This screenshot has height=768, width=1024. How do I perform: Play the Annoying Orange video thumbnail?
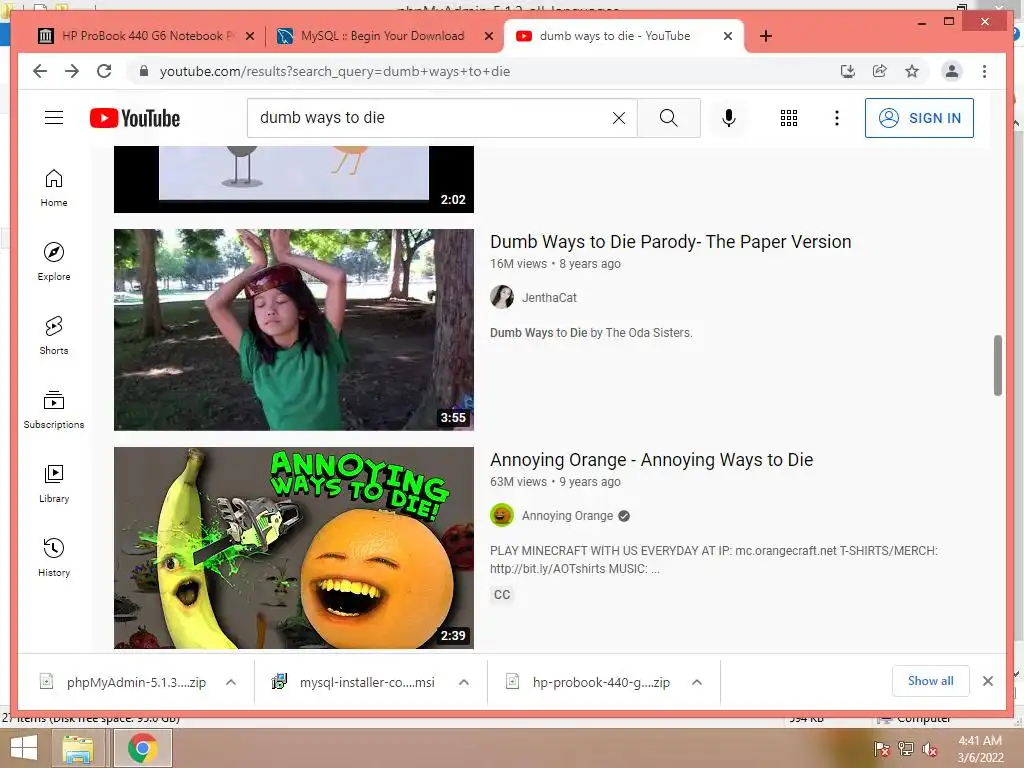pos(294,547)
